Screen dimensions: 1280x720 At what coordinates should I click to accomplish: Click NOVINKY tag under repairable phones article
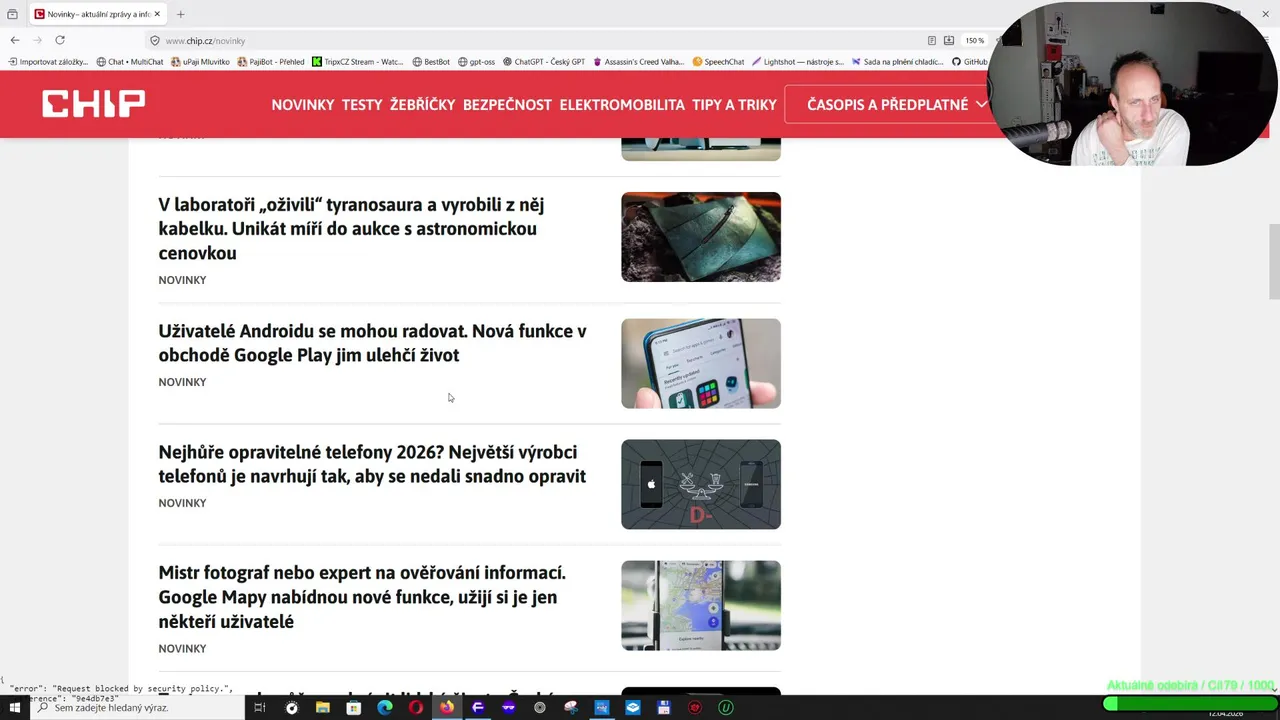tap(182, 503)
